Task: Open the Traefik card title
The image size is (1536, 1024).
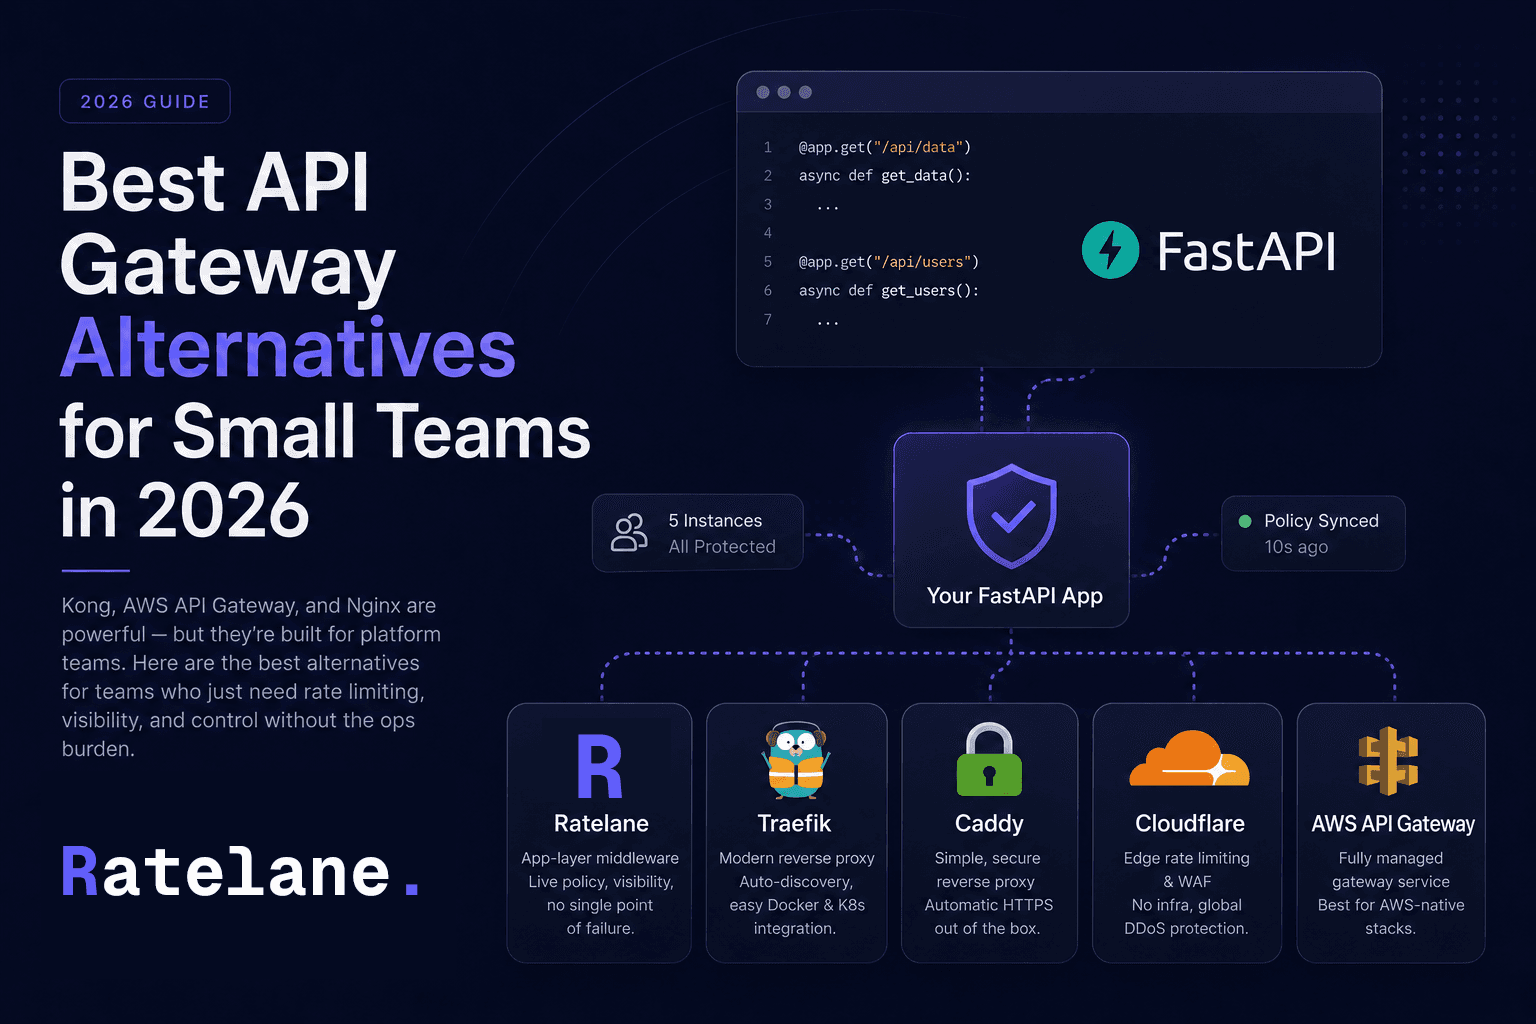Action: 794,823
